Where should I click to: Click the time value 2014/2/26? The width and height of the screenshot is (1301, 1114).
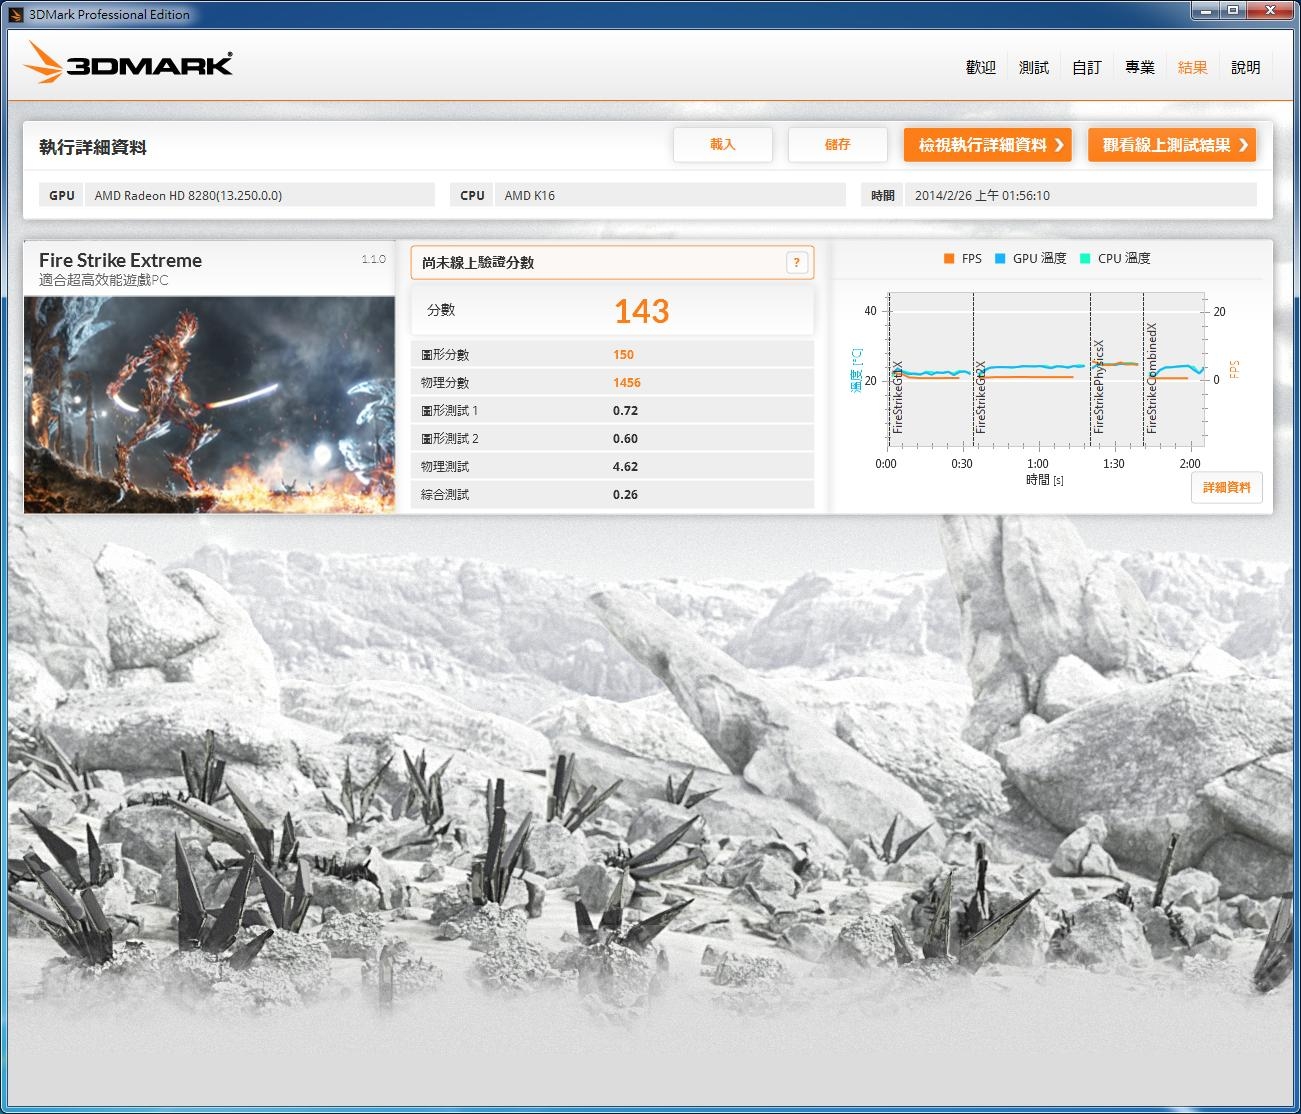[x=982, y=196]
